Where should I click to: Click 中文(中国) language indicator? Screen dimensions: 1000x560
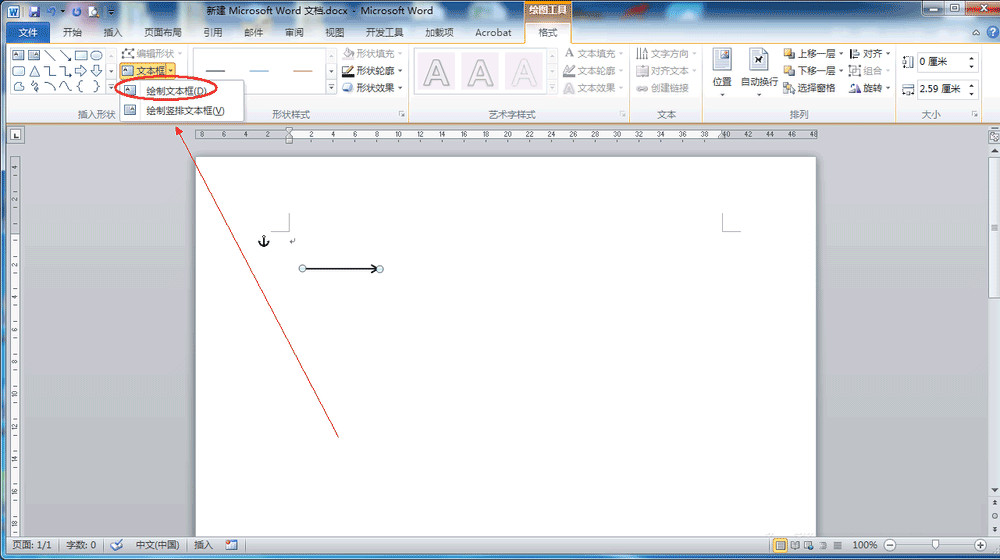[x=157, y=545]
